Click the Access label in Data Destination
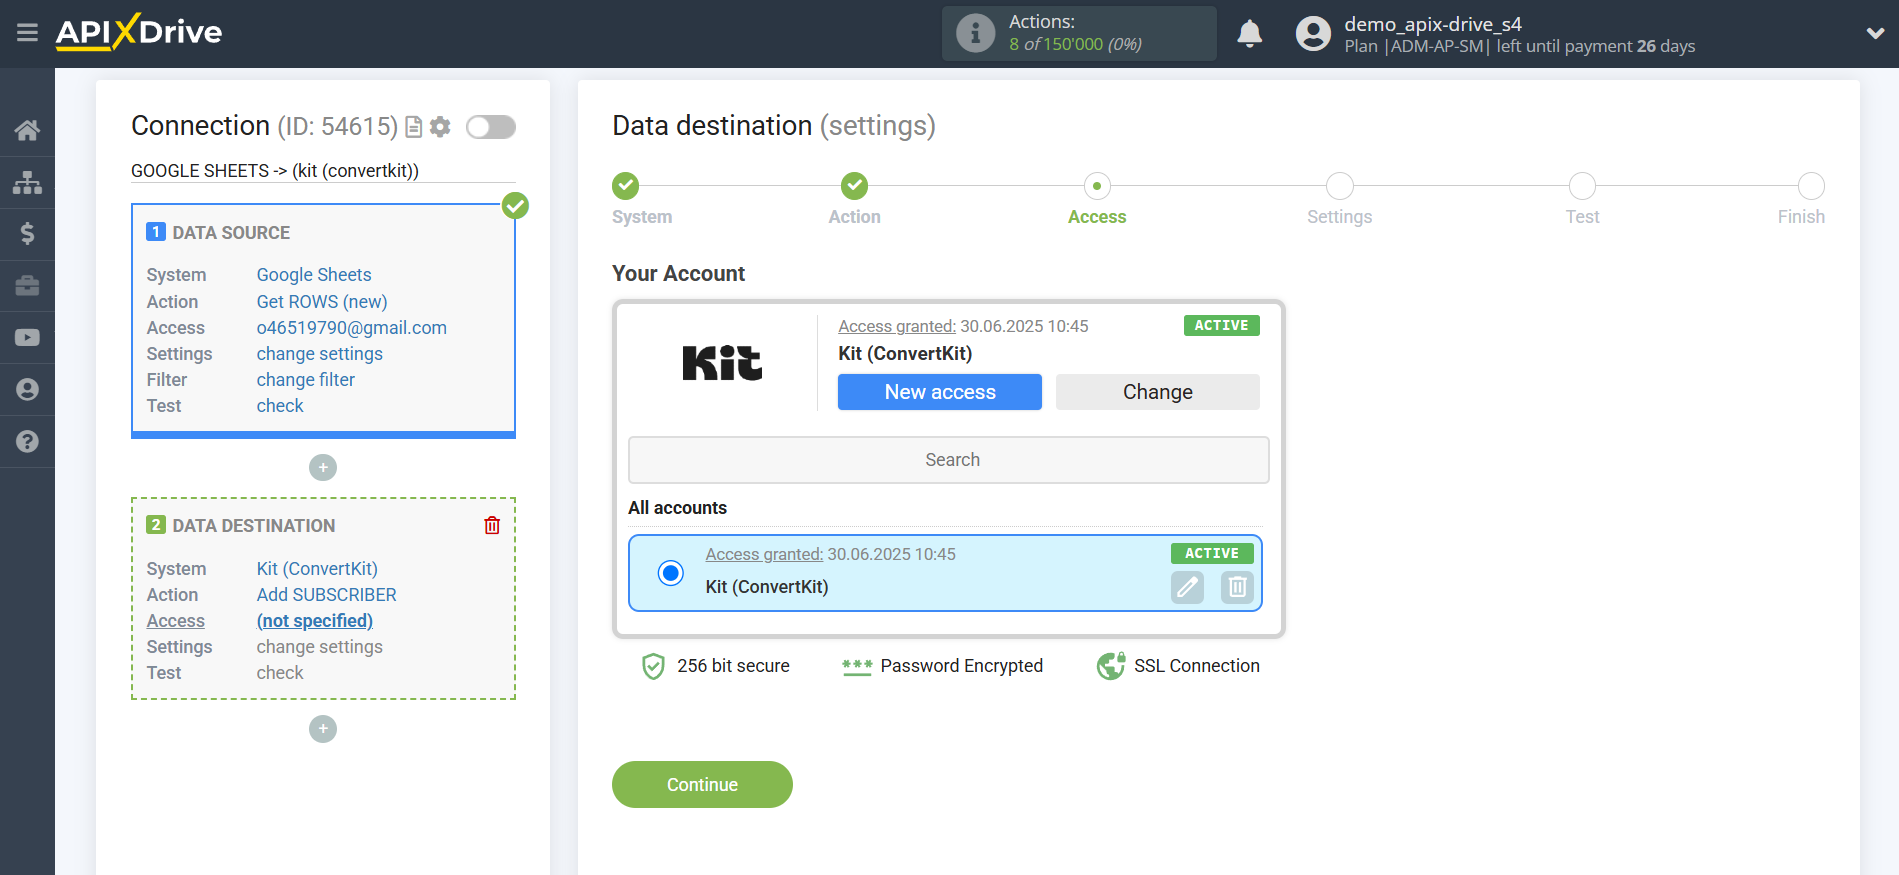Screen dimensions: 1899x875 pyautogui.click(x=176, y=621)
